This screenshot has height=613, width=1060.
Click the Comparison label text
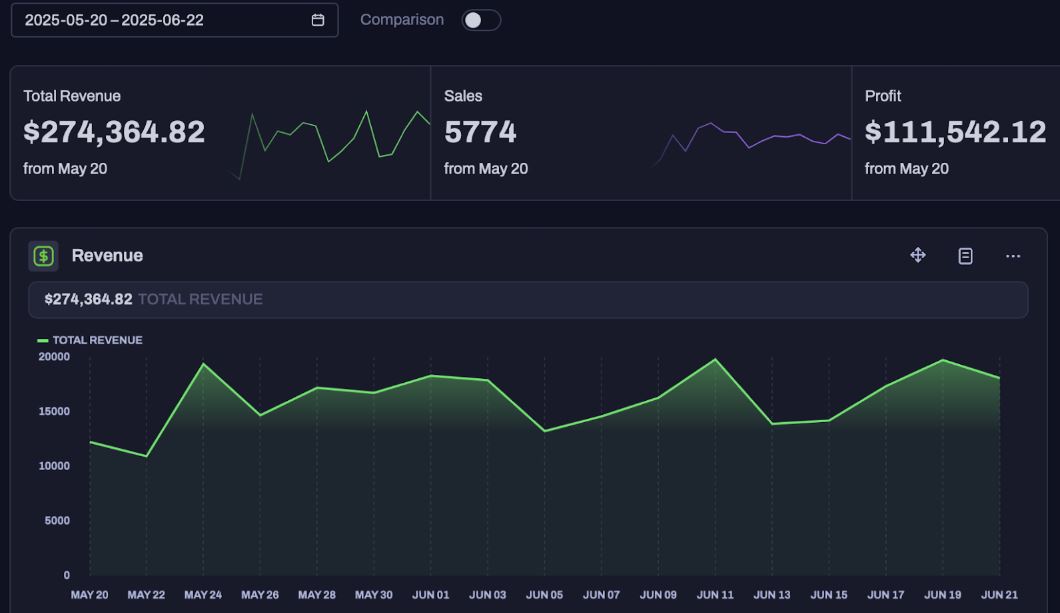coord(402,20)
